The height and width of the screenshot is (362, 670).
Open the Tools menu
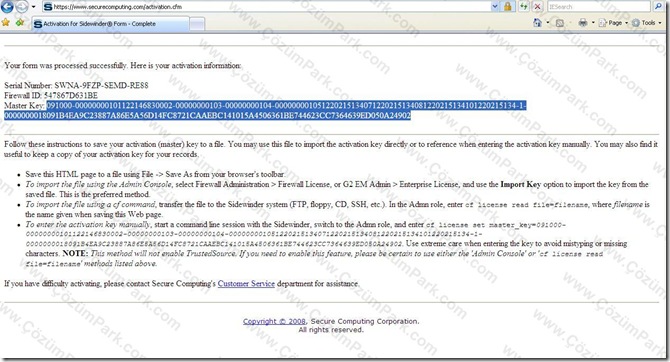[x=647, y=23]
